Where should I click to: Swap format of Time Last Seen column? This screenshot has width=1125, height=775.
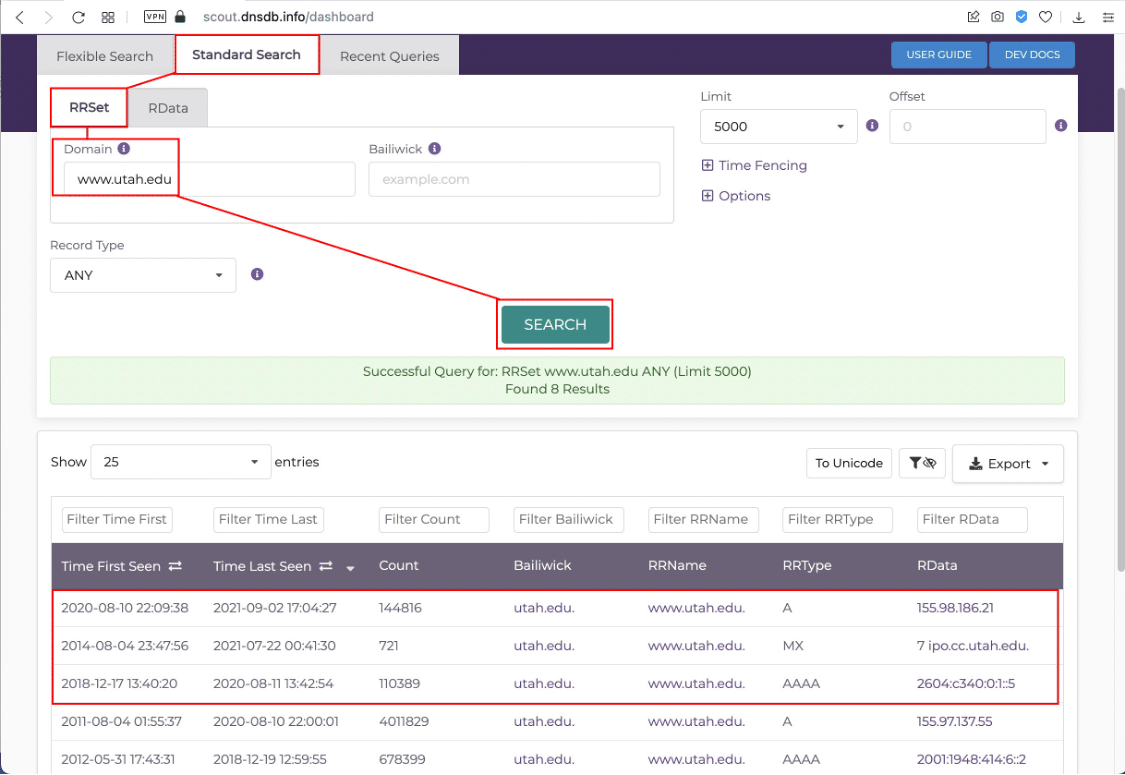(x=326, y=566)
